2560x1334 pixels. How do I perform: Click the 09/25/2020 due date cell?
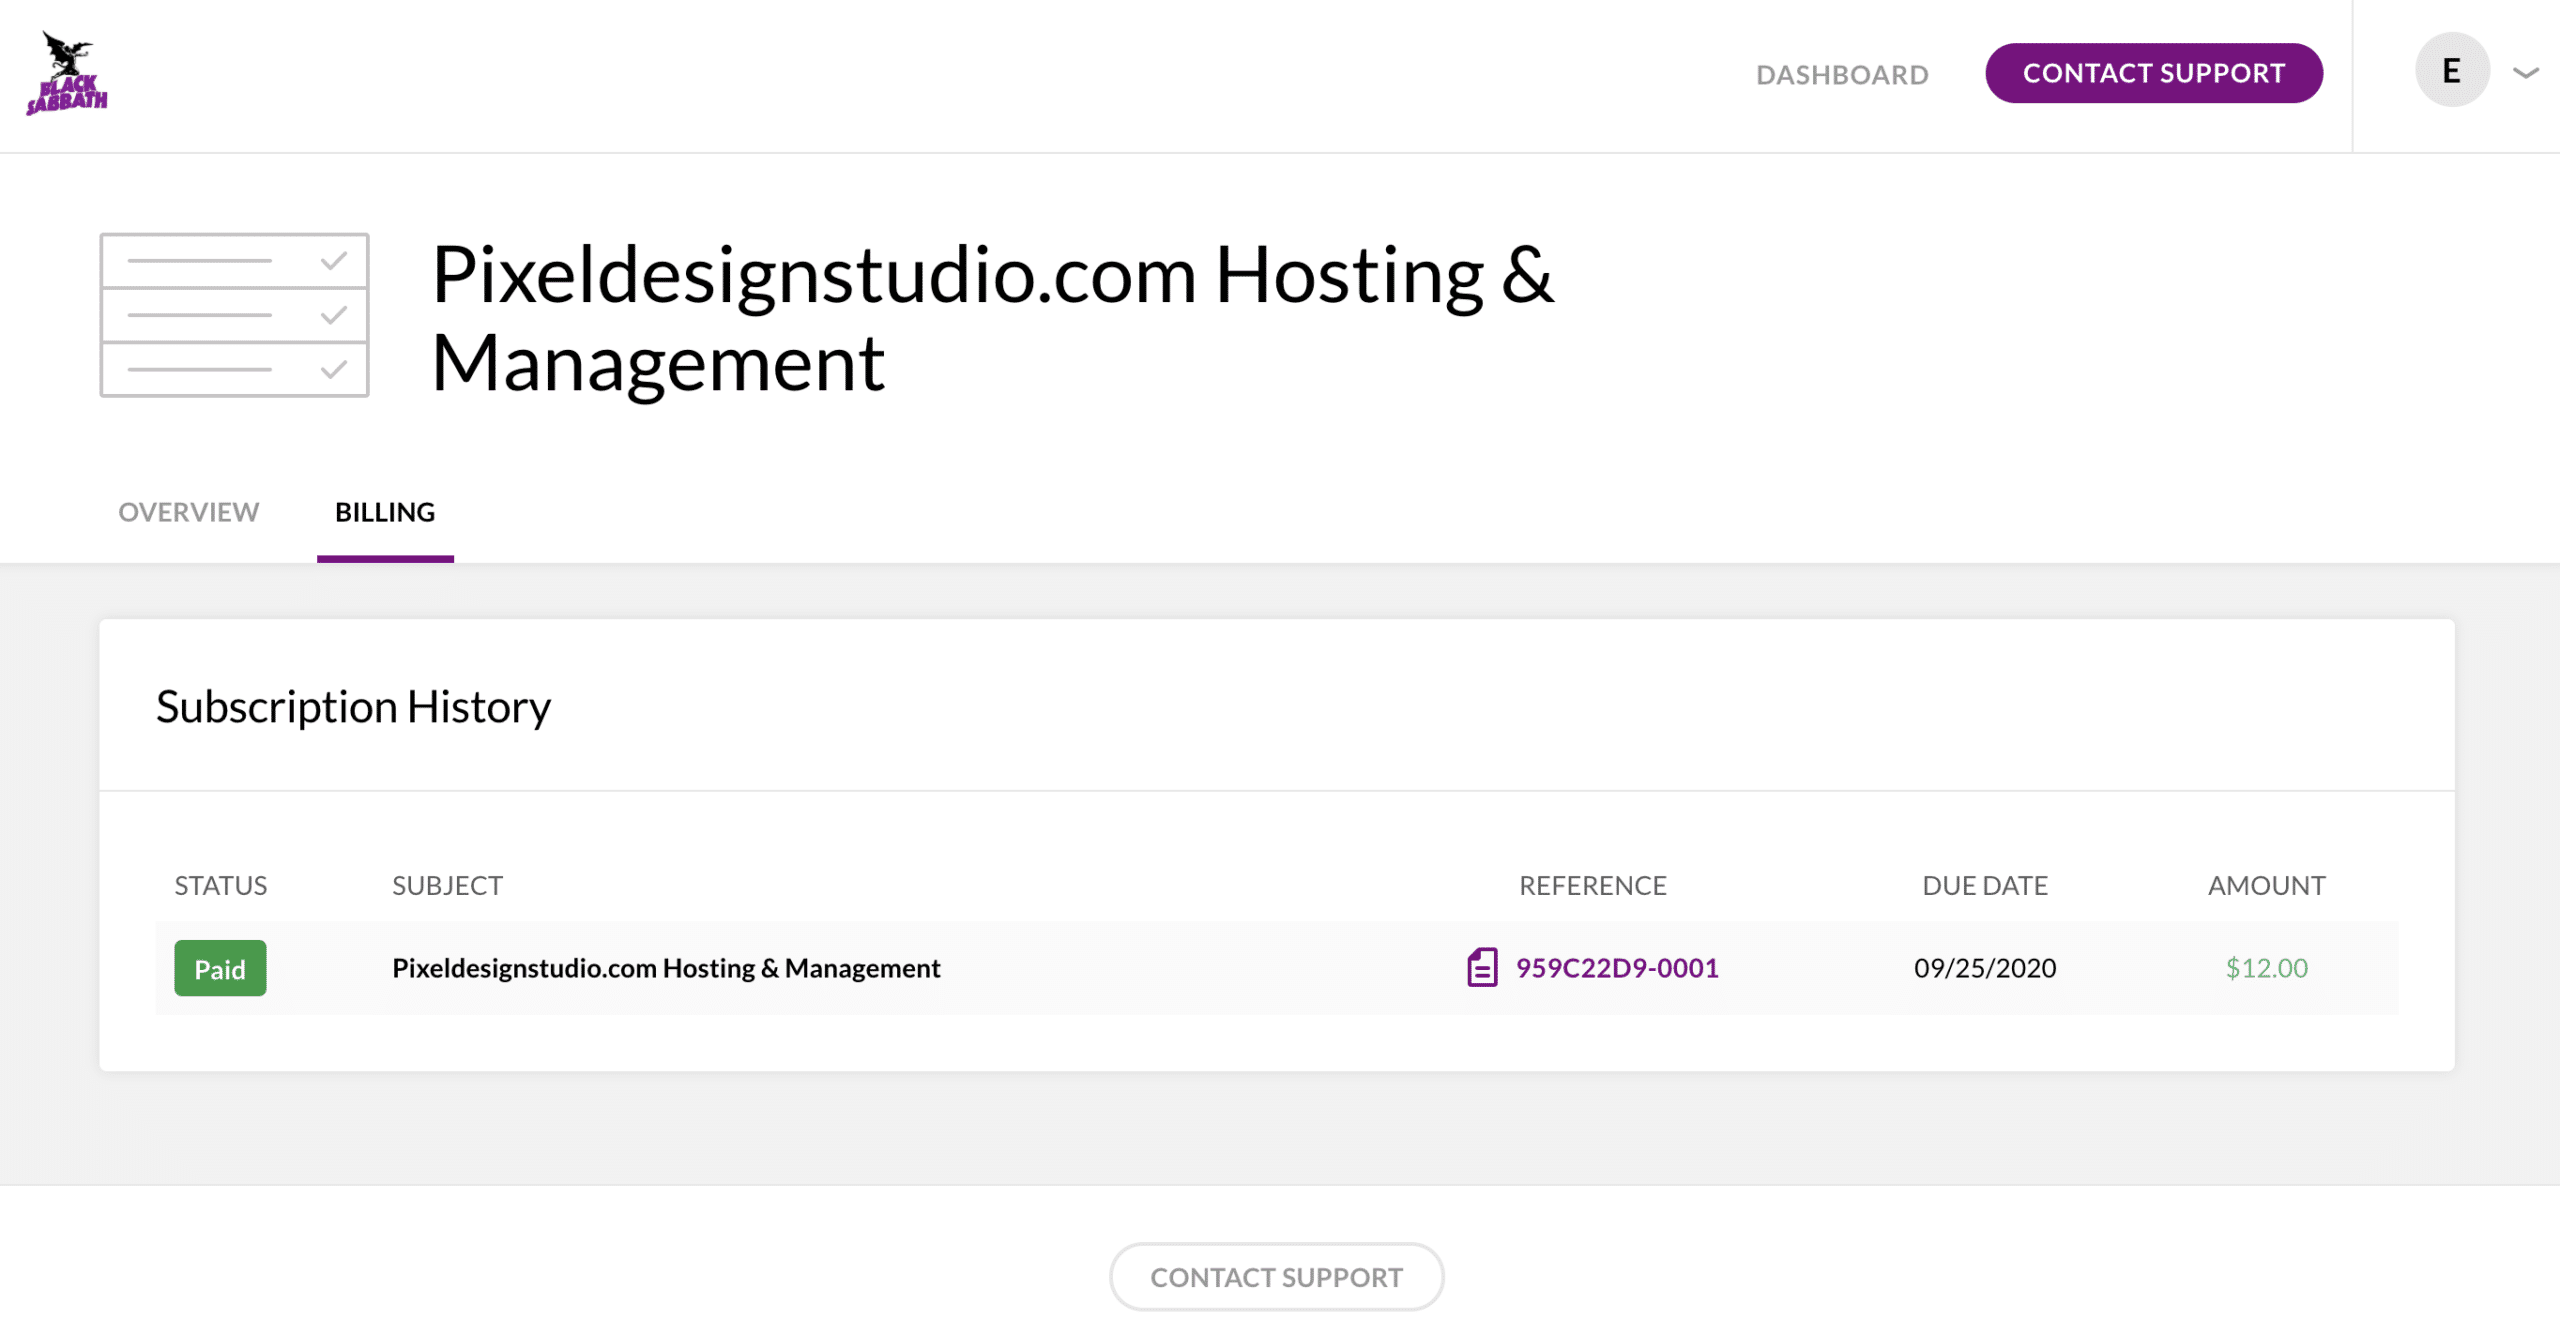1984,967
